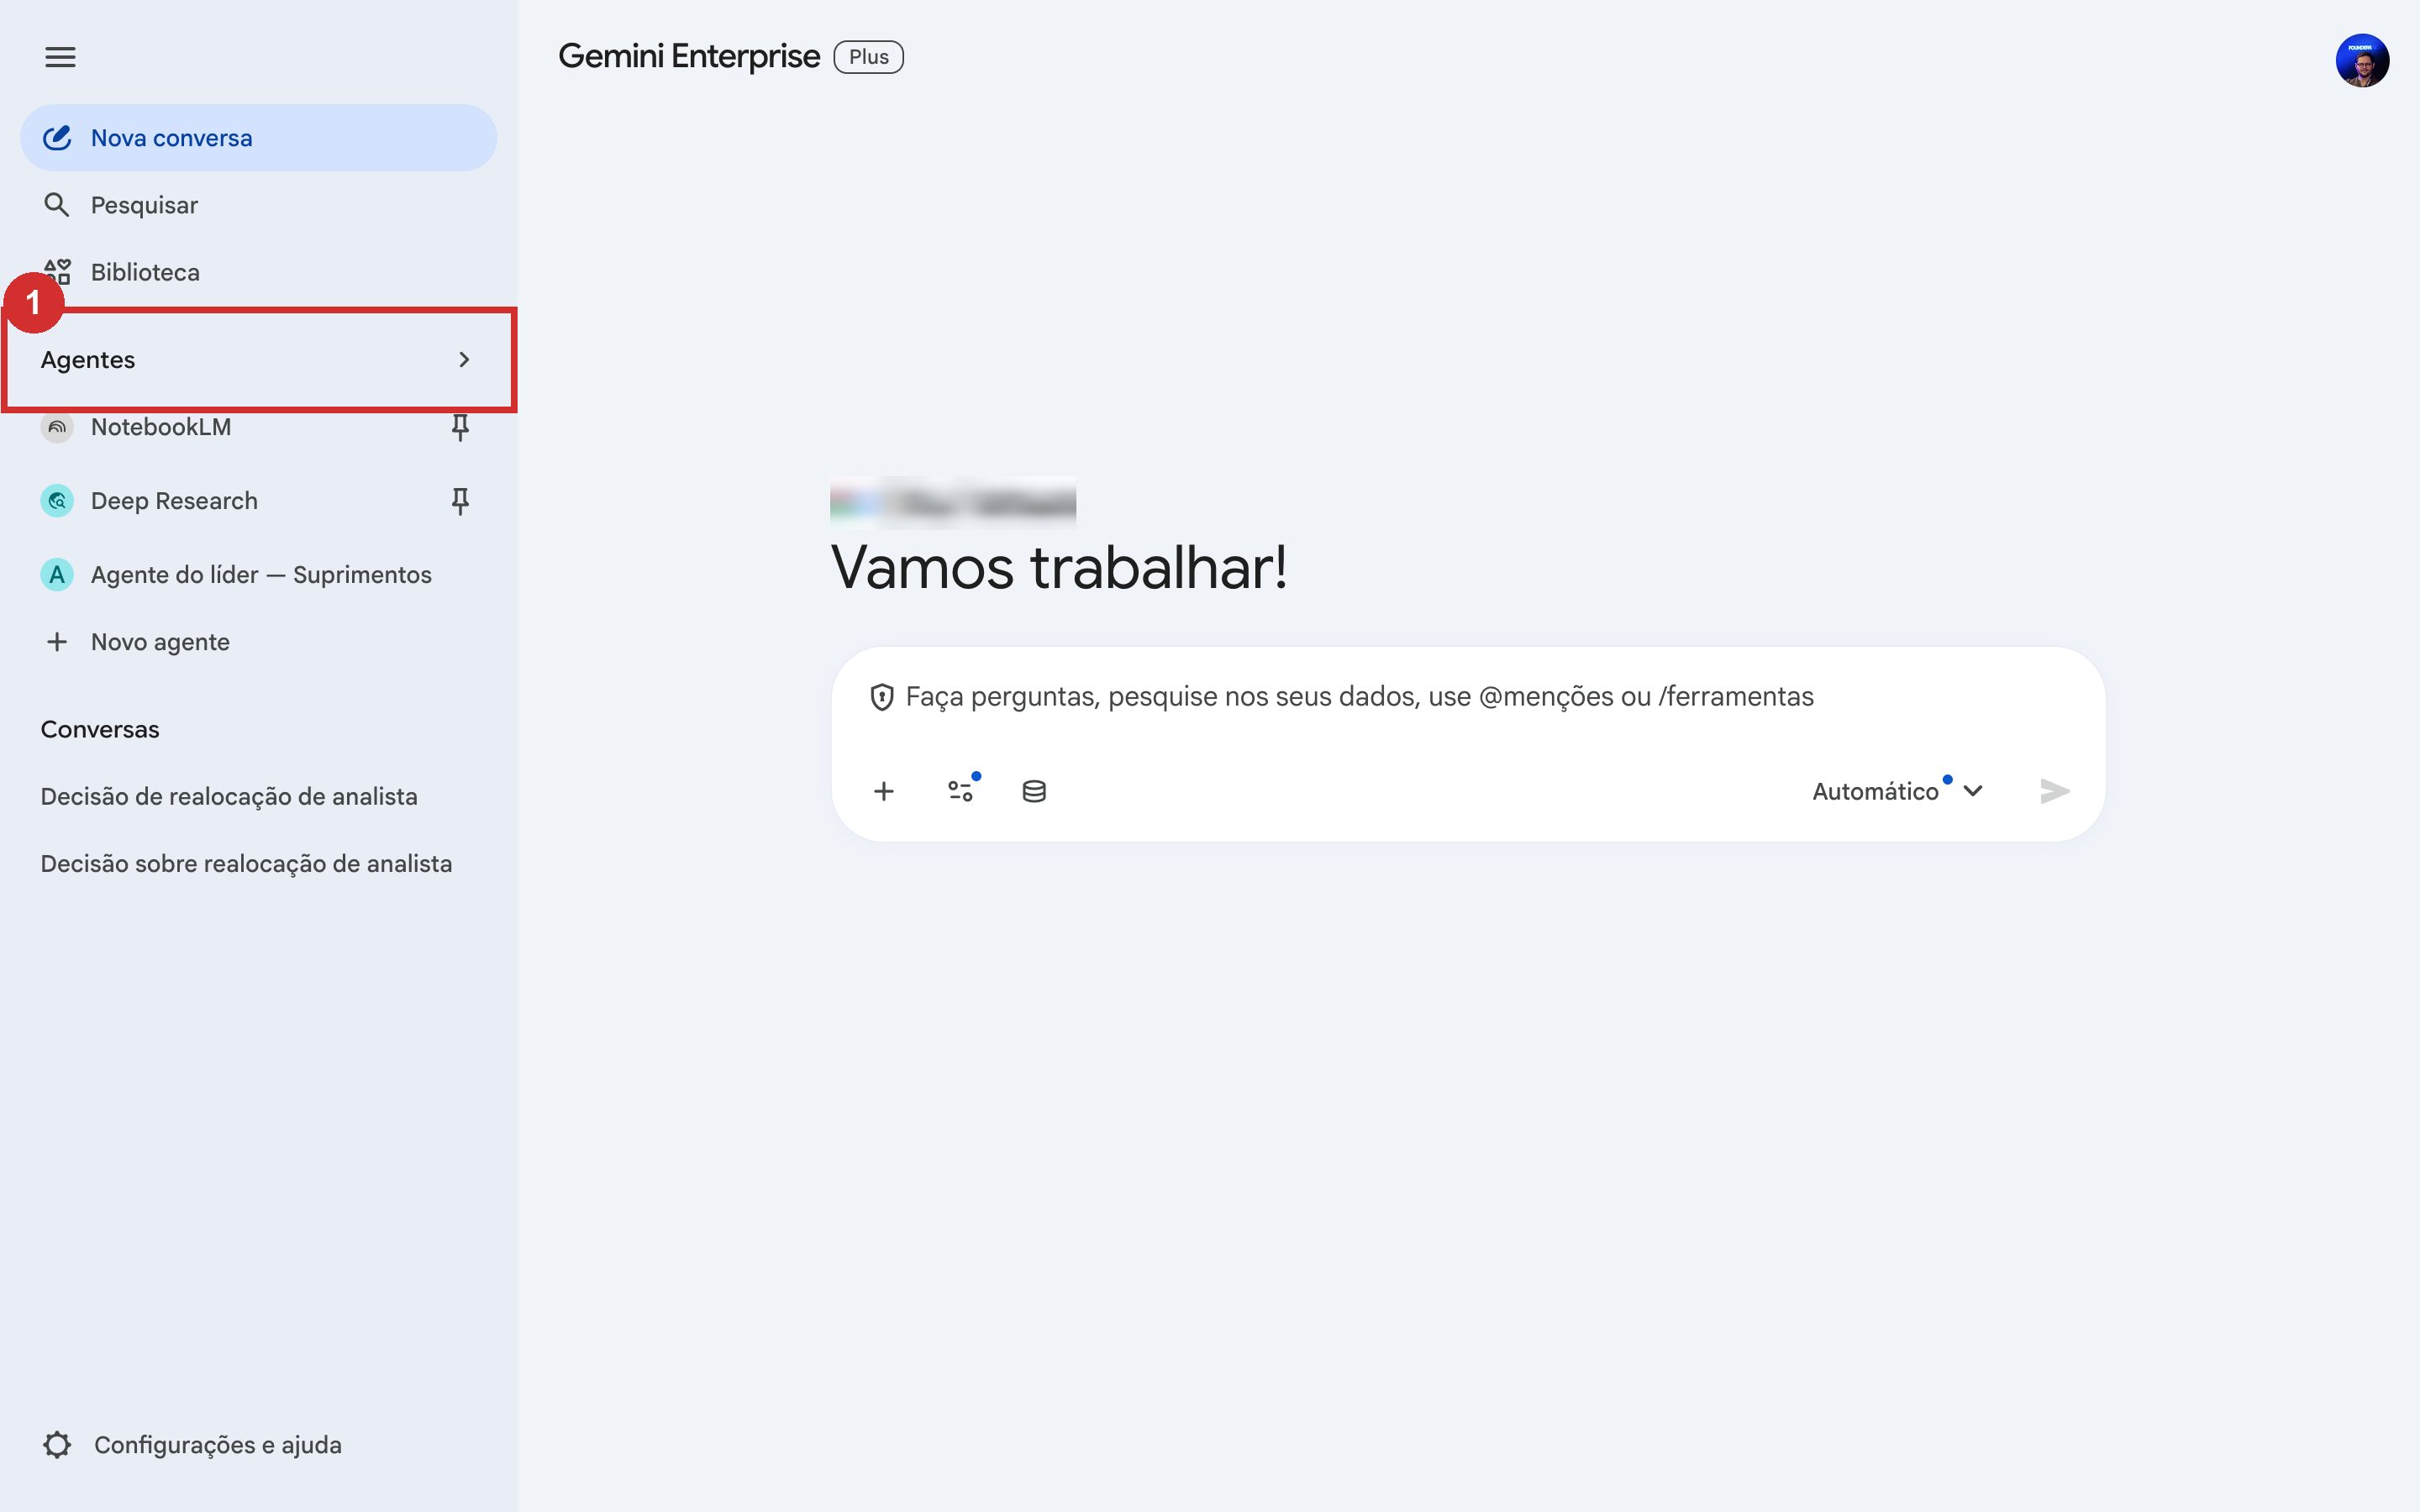Click the Agente do líder avatar icon
2420x1512 pixels.
(57, 575)
